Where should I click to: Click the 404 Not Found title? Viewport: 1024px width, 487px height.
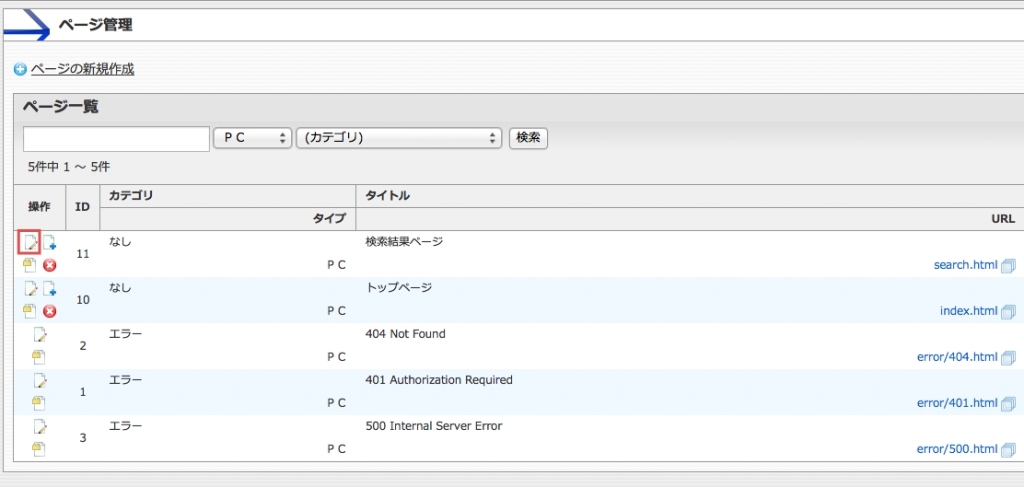click(x=405, y=334)
